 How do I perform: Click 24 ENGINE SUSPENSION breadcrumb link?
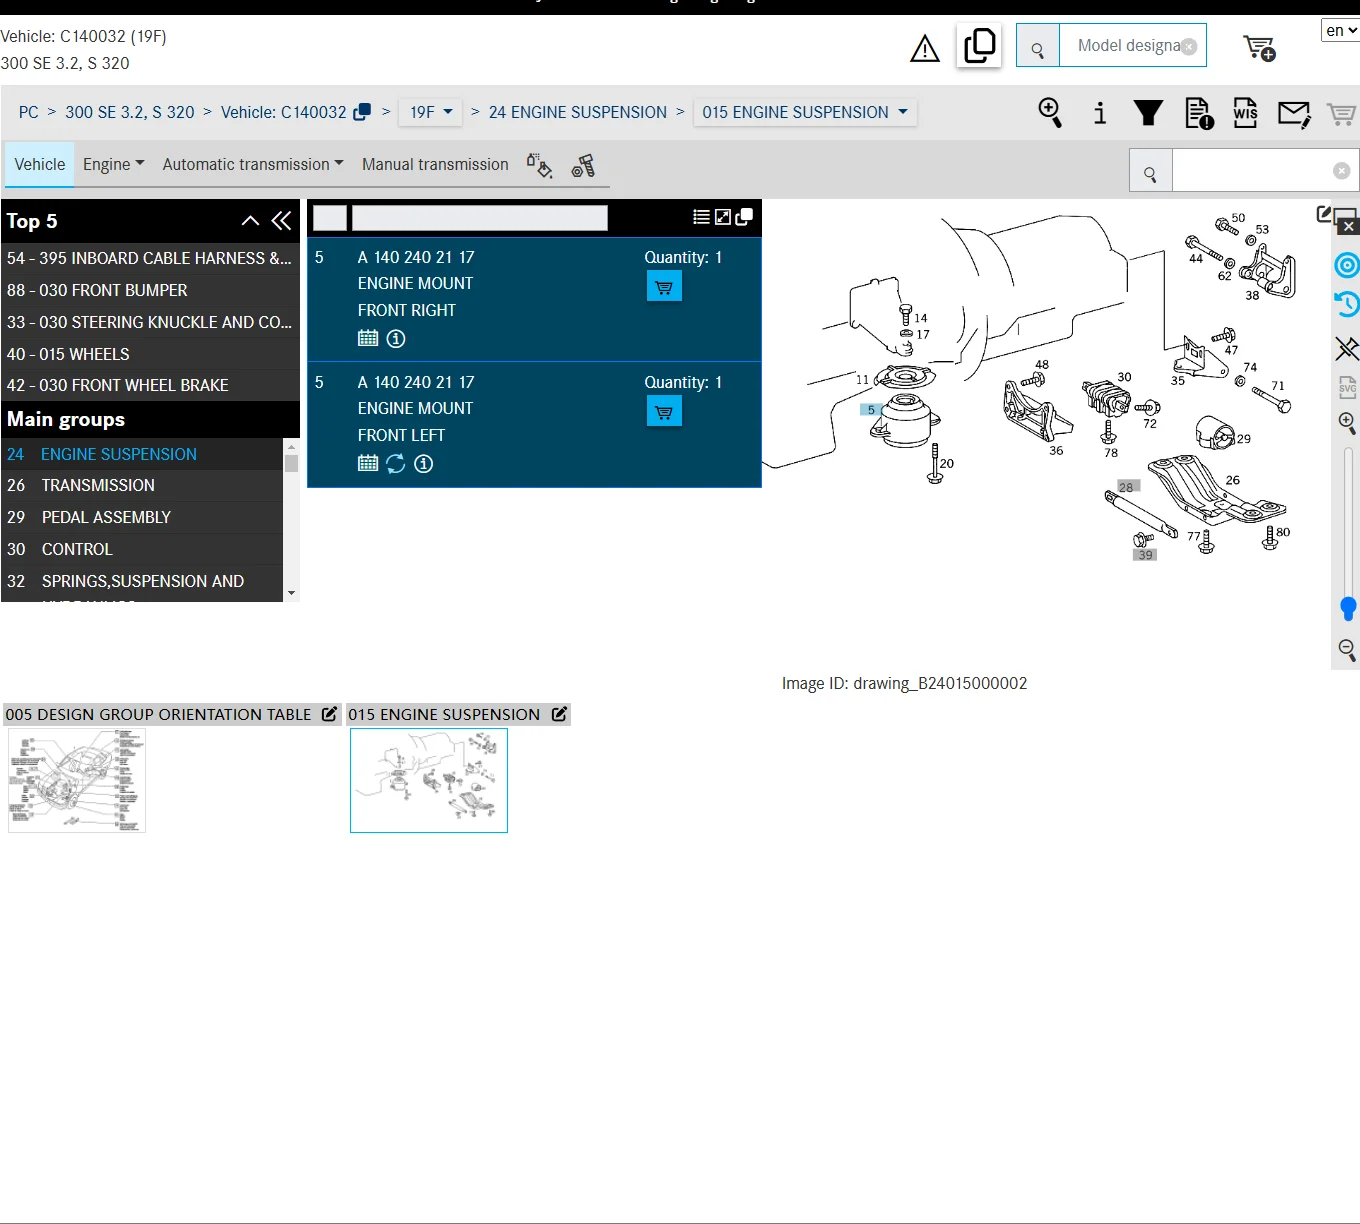click(578, 112)
